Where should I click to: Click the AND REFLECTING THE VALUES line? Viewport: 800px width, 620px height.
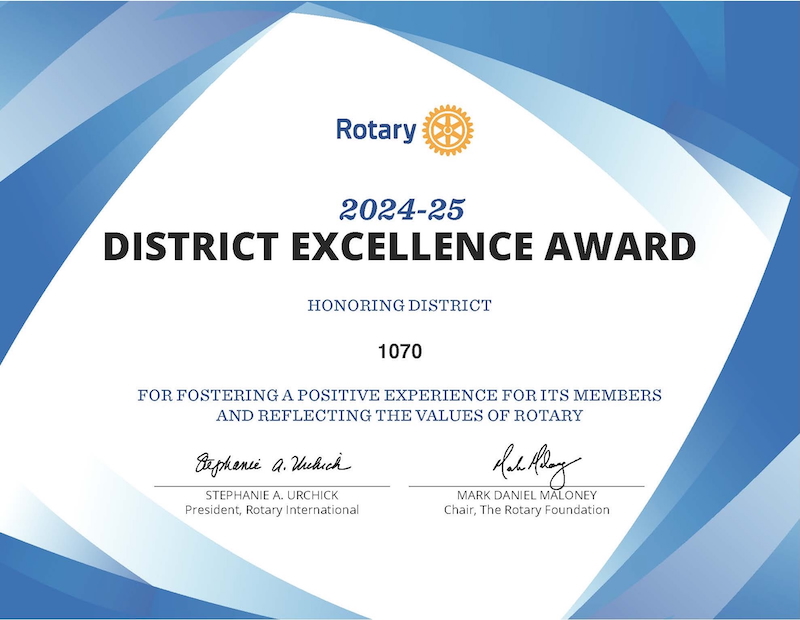point(400,415)
